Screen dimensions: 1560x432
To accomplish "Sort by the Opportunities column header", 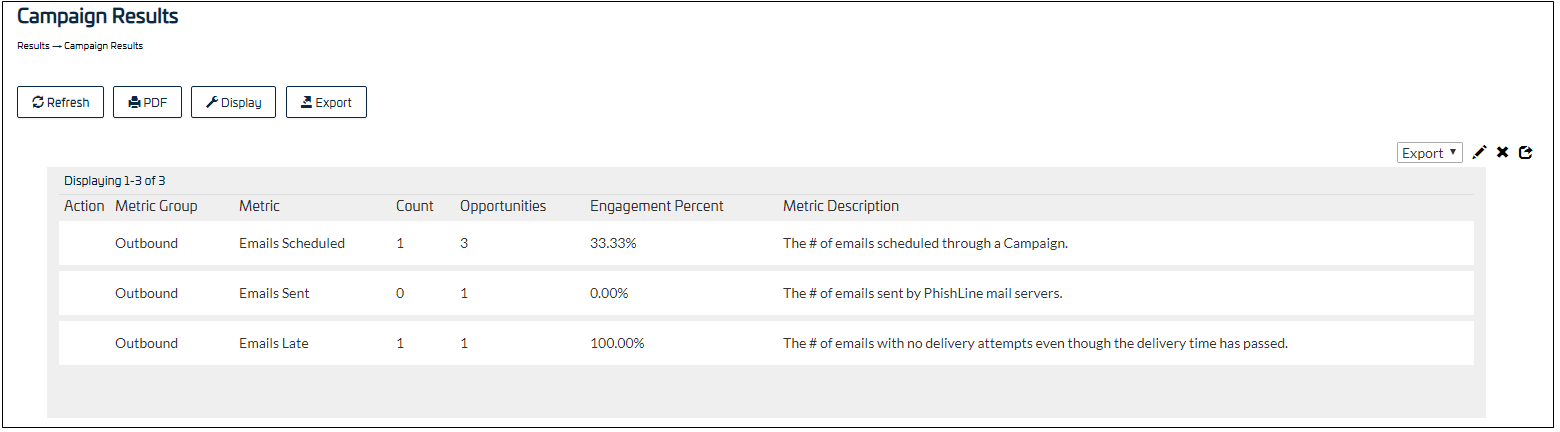I will (x=503, y=206).
